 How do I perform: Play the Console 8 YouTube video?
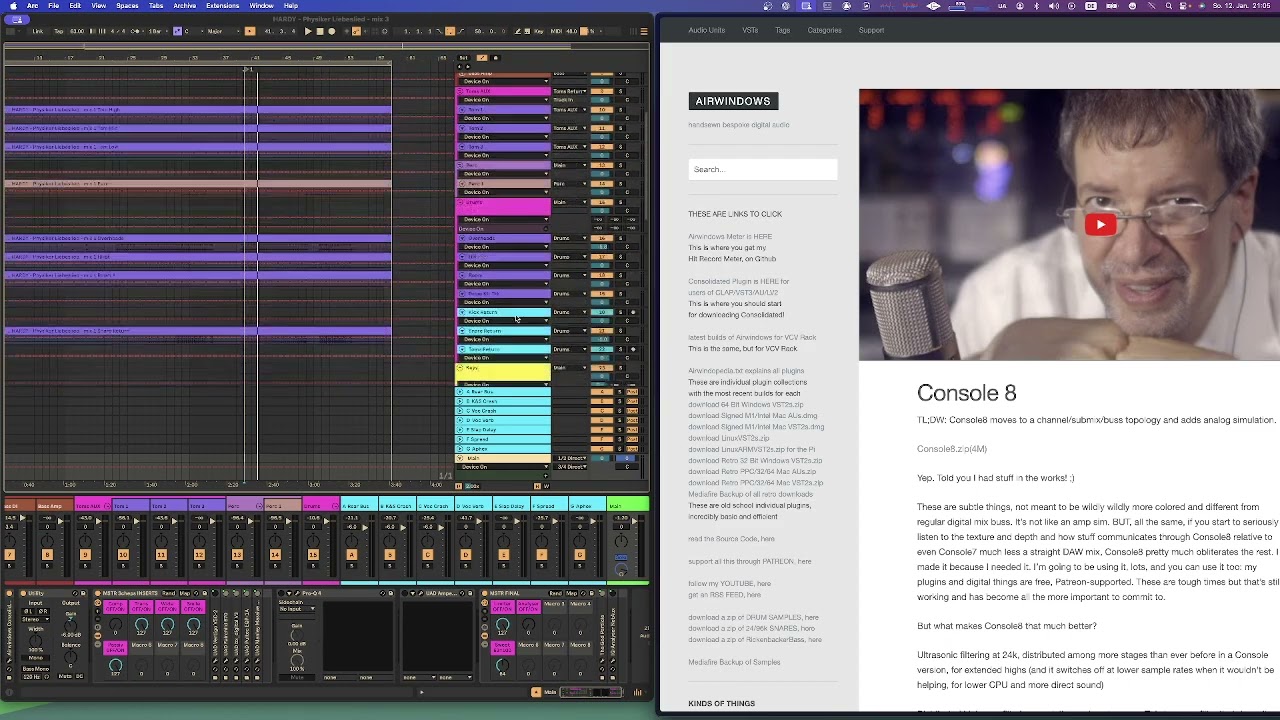point(1100,225)
